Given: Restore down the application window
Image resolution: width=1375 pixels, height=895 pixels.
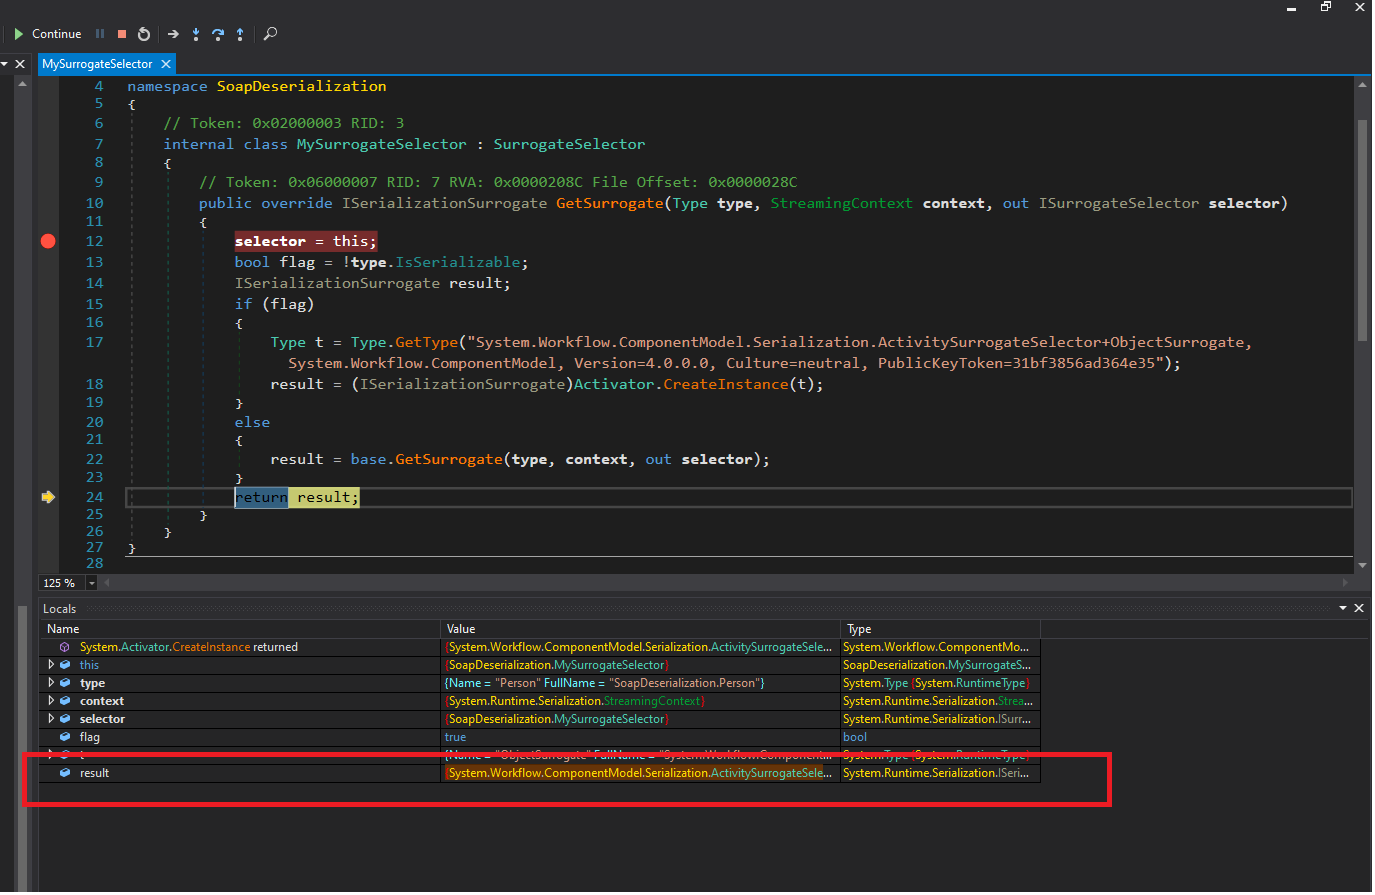Looking at the screenshot, I should (x=1325, y=6).
